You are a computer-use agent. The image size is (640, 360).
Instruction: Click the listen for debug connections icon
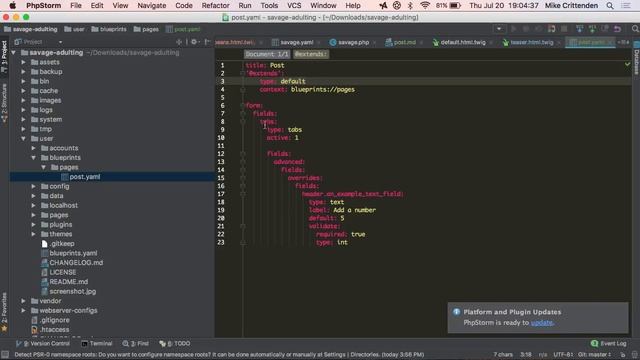point(551,29)
